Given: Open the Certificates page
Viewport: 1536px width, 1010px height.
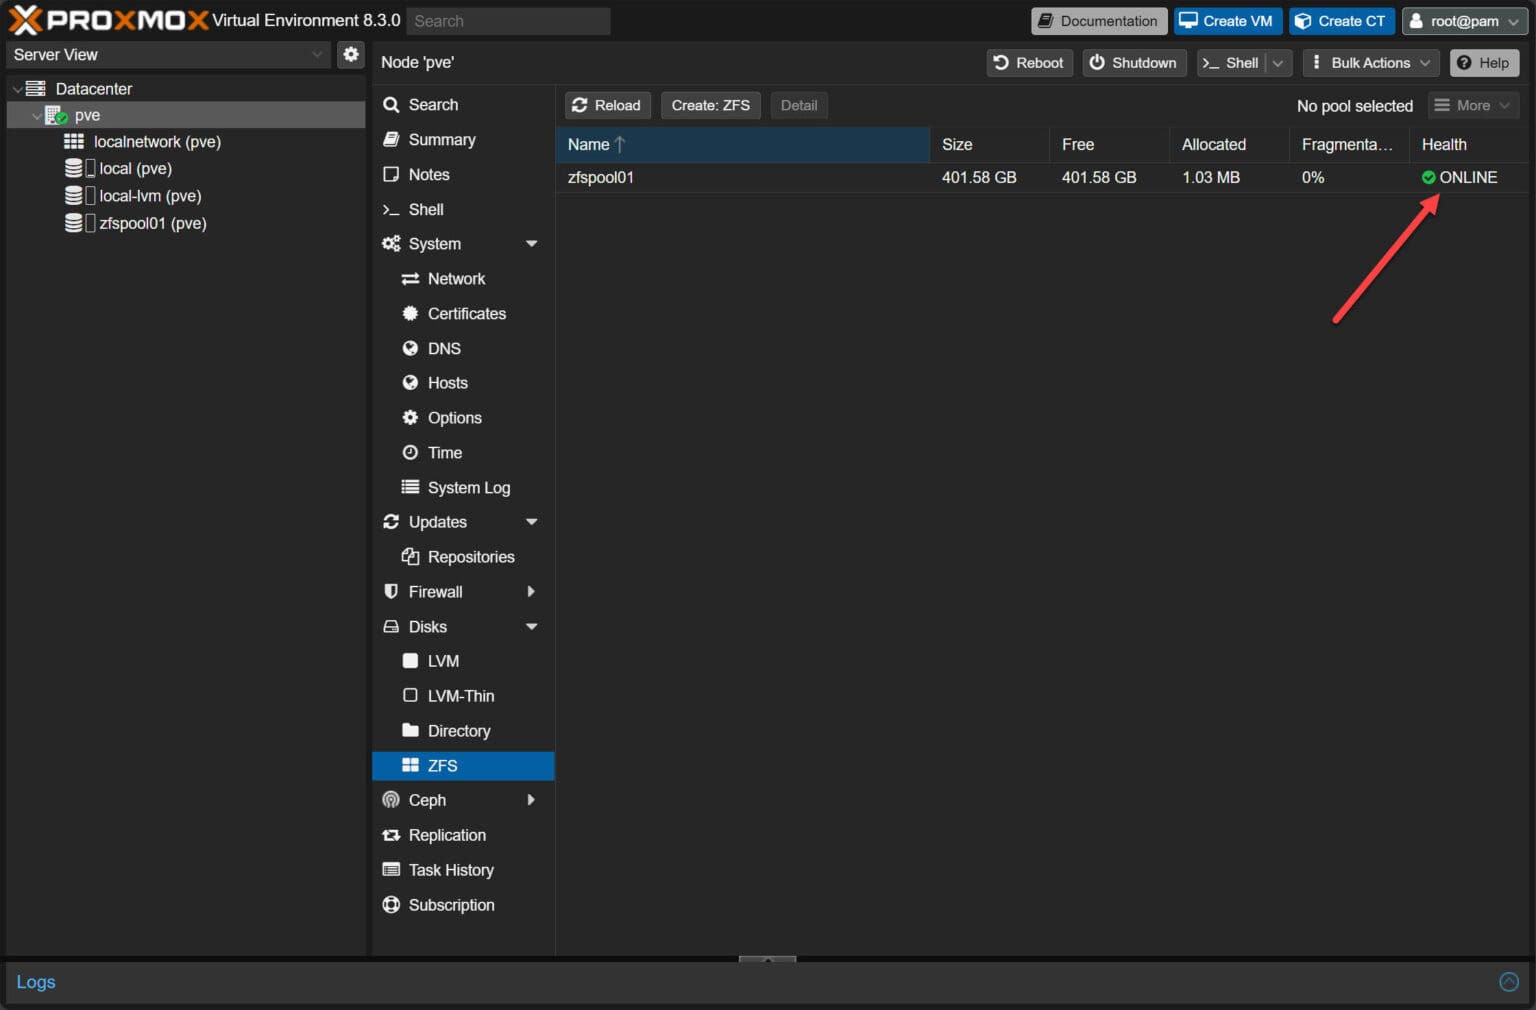Looking at the screenshot, I should tap(466, 313).
